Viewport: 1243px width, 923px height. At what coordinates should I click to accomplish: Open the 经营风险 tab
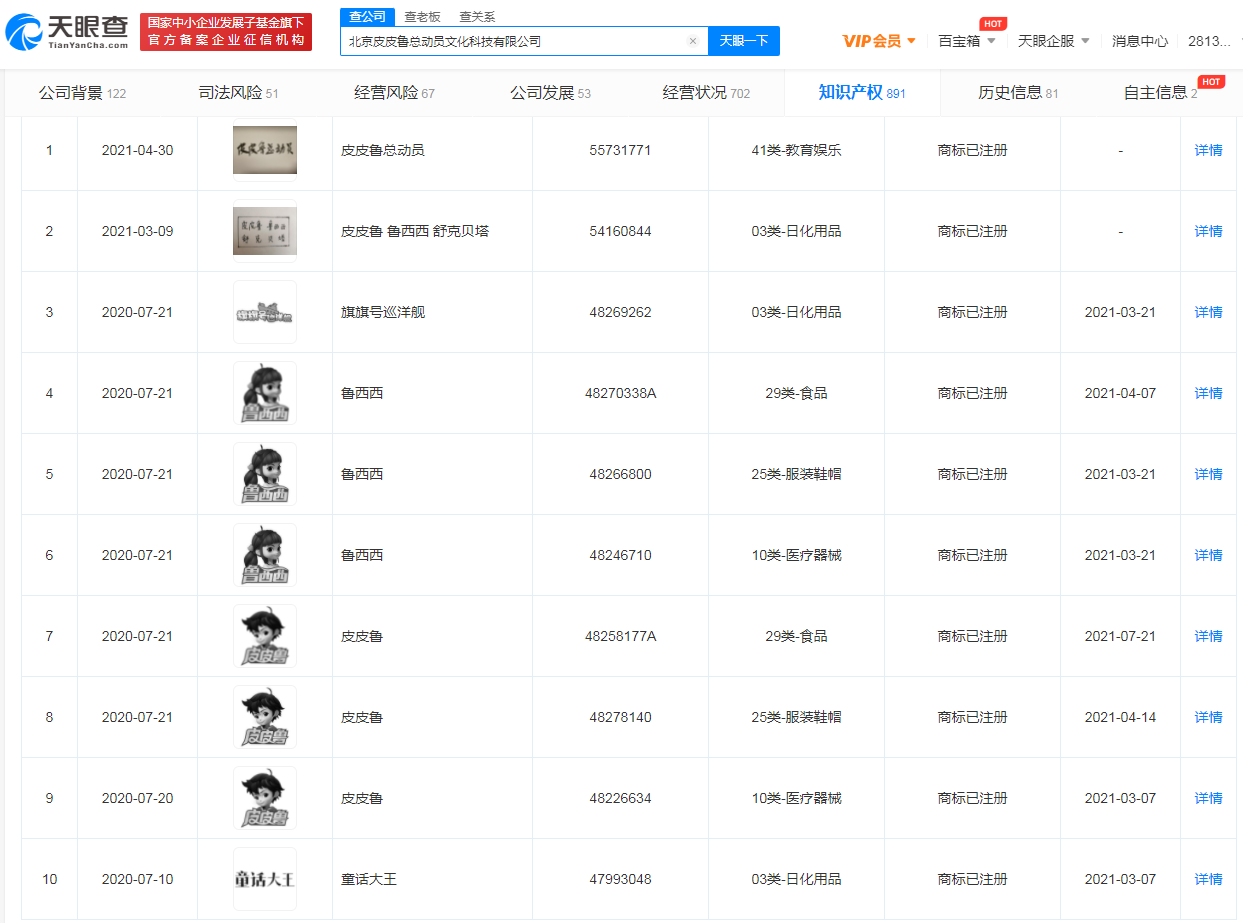click(x=394, y=93)
